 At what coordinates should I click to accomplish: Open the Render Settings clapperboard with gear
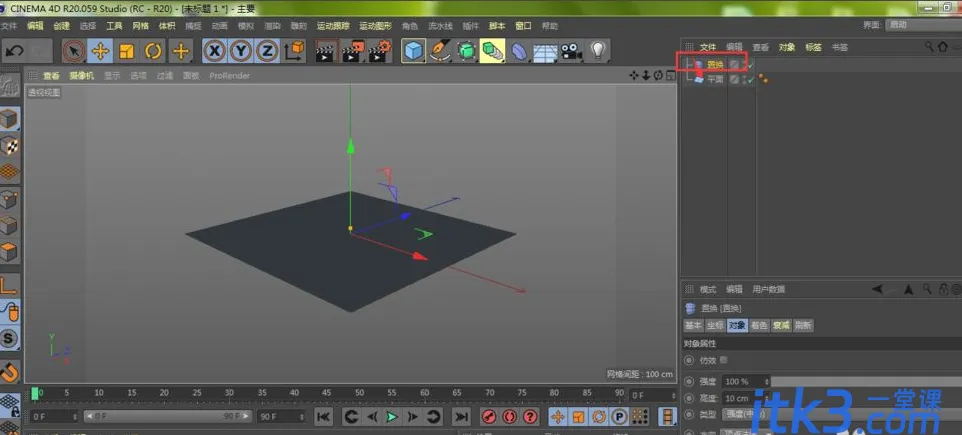380,52
